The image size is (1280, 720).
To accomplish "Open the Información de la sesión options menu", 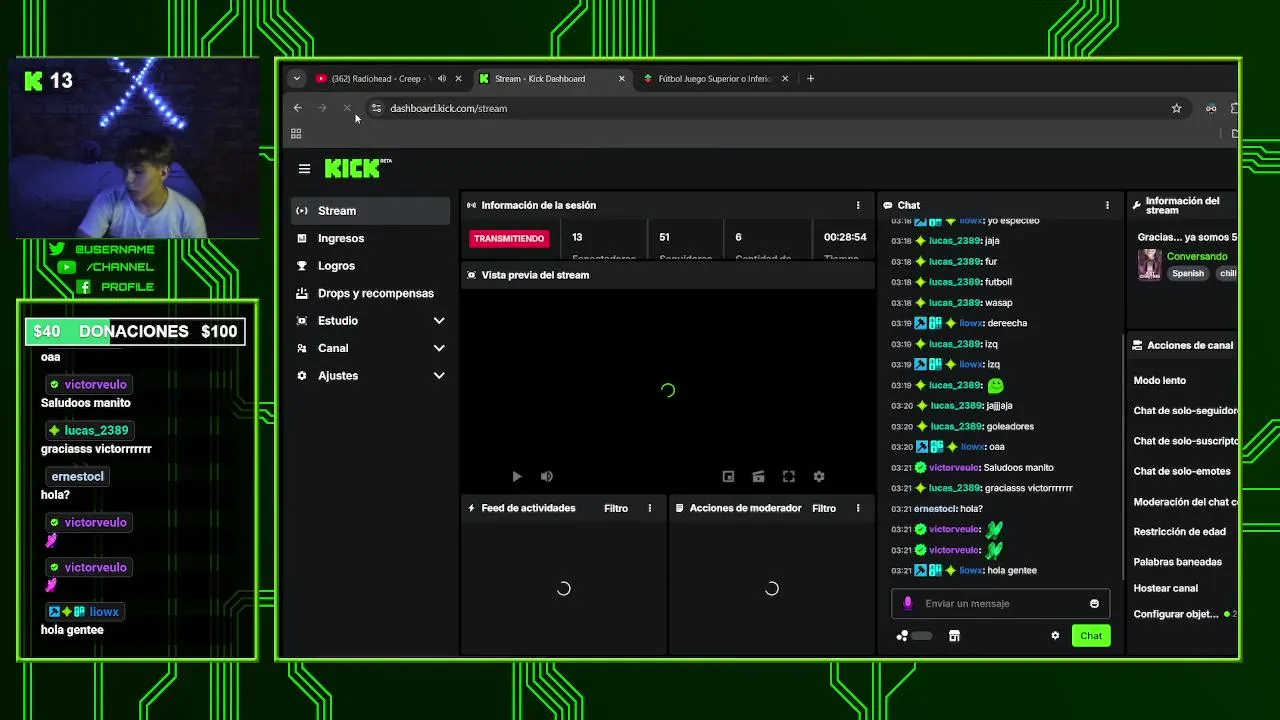I will coord(857,205).
